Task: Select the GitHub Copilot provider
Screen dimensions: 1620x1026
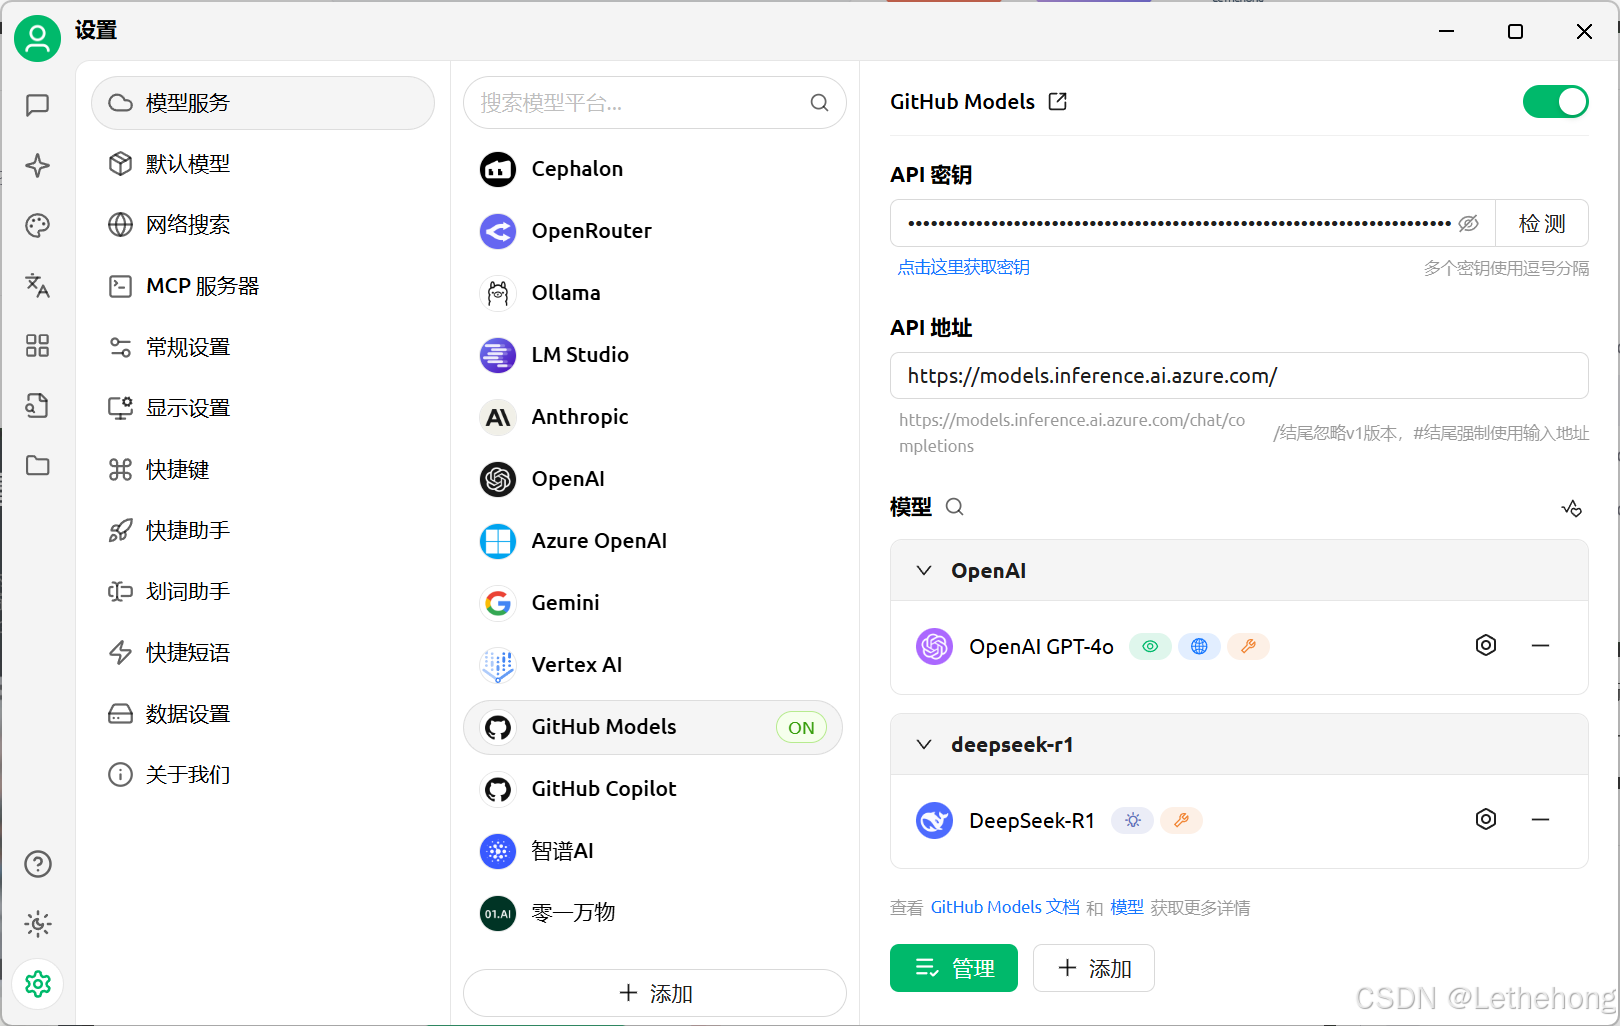Action: [x=653, y=789]
